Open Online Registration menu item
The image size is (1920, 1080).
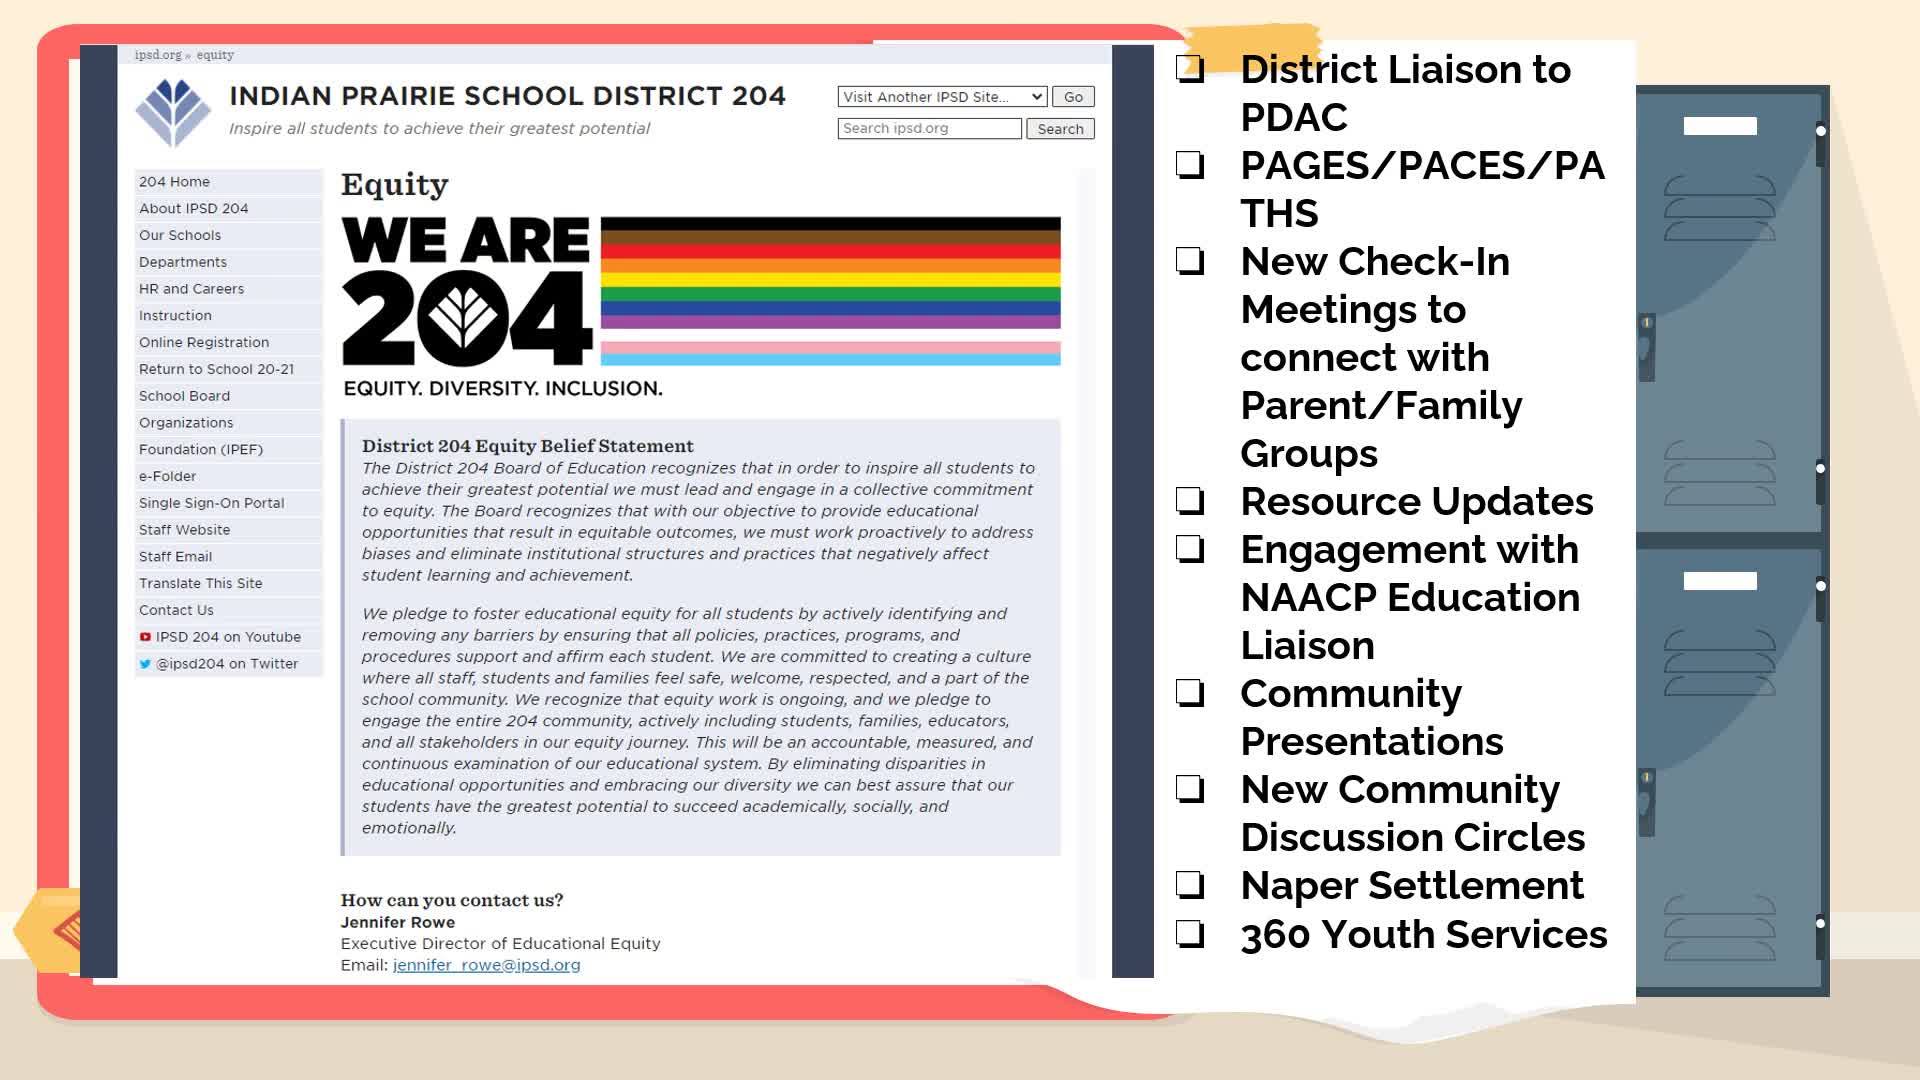pos(228,343)
